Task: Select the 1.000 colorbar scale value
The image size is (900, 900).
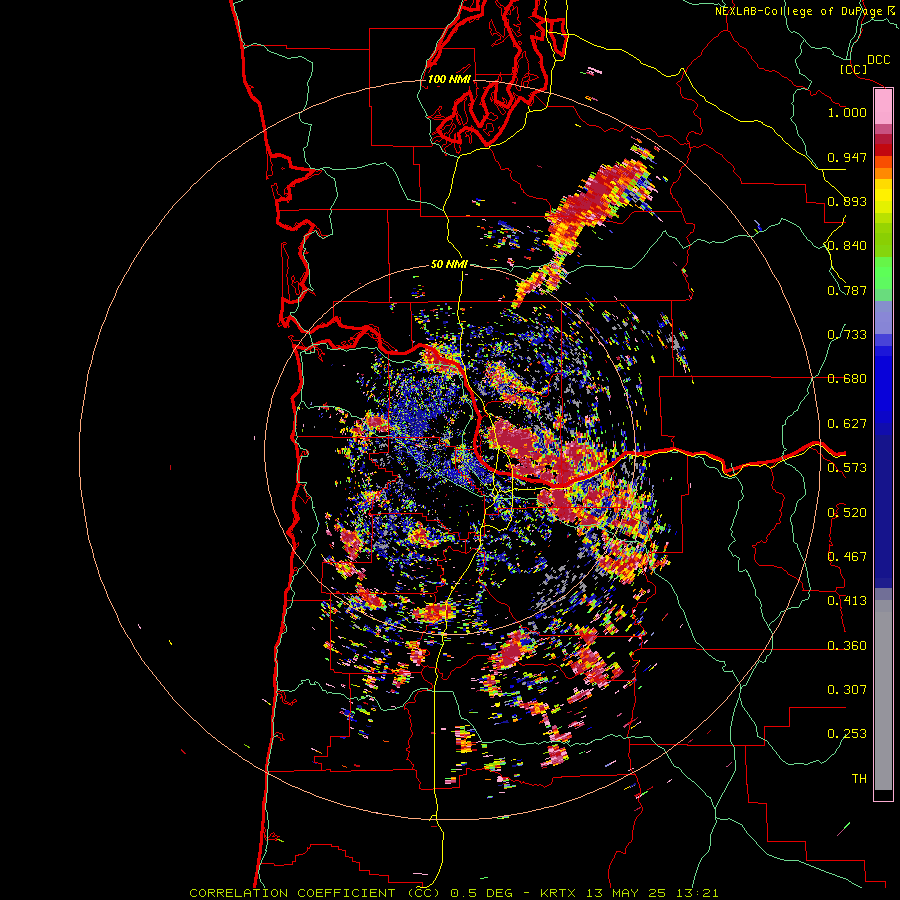Action: (847, 112)
